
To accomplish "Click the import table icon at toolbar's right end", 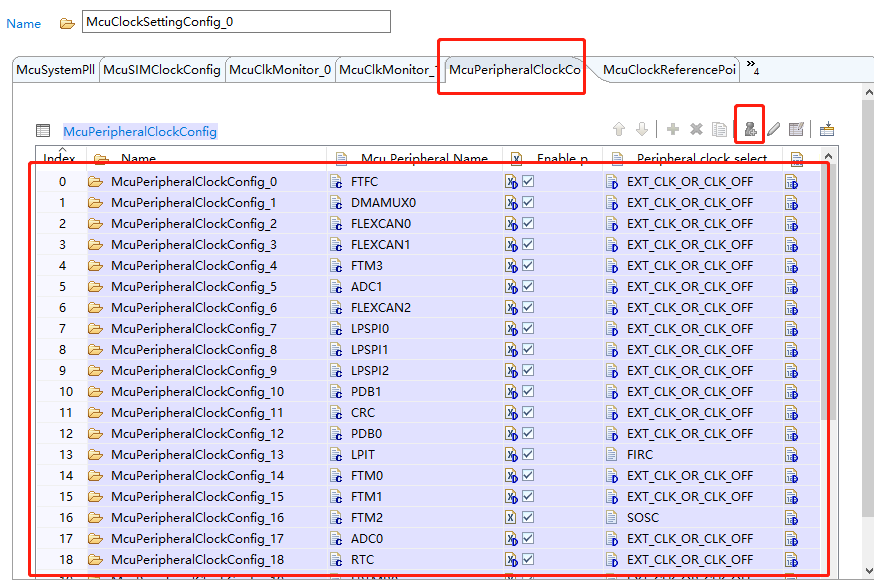I will [826, 128].
